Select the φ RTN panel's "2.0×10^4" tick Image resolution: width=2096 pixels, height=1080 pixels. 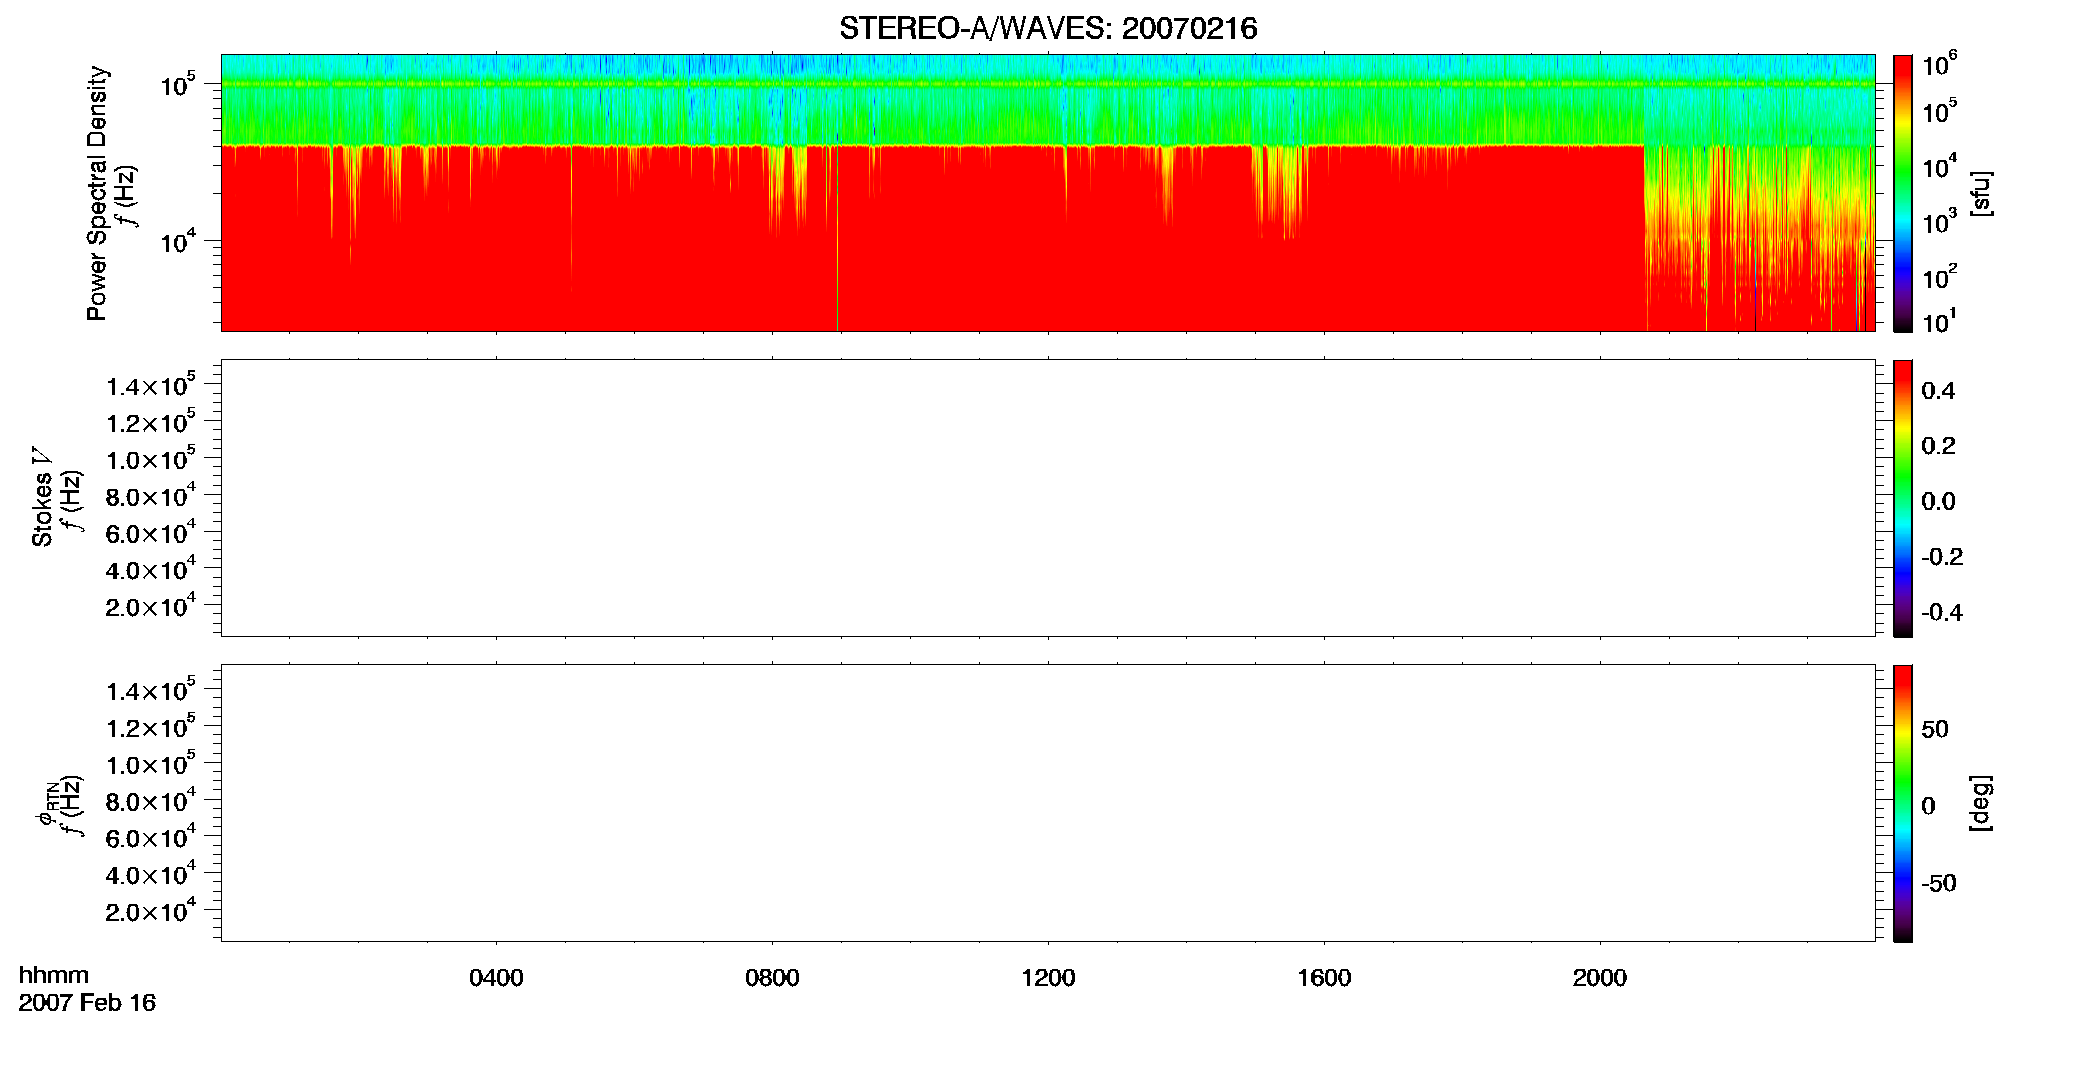(151, 910)
